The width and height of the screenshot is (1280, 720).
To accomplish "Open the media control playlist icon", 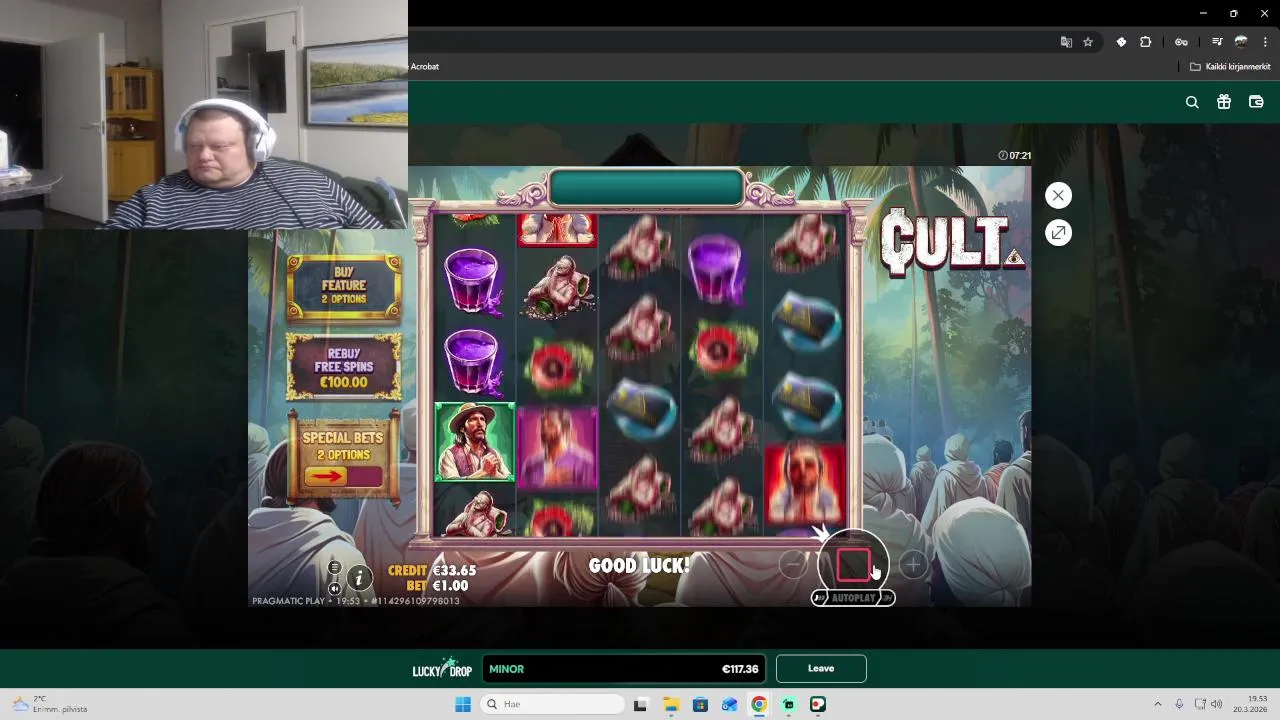I will 1217,42.
